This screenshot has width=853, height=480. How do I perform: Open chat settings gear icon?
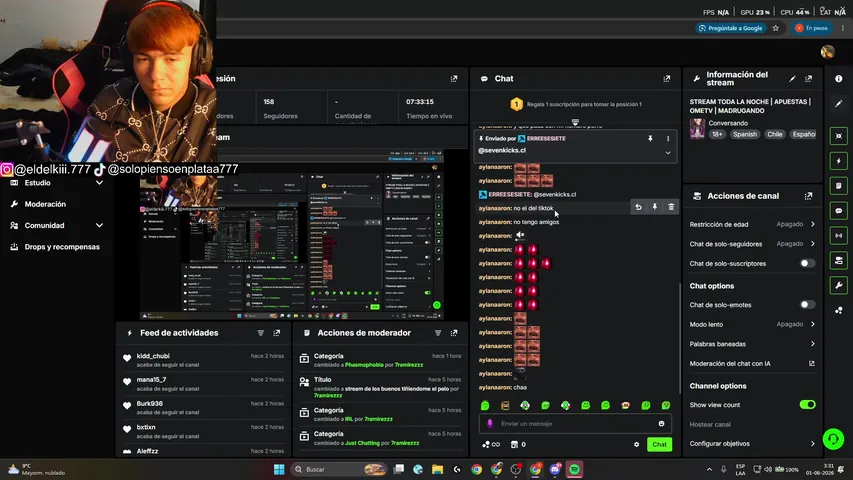point(636,445)
